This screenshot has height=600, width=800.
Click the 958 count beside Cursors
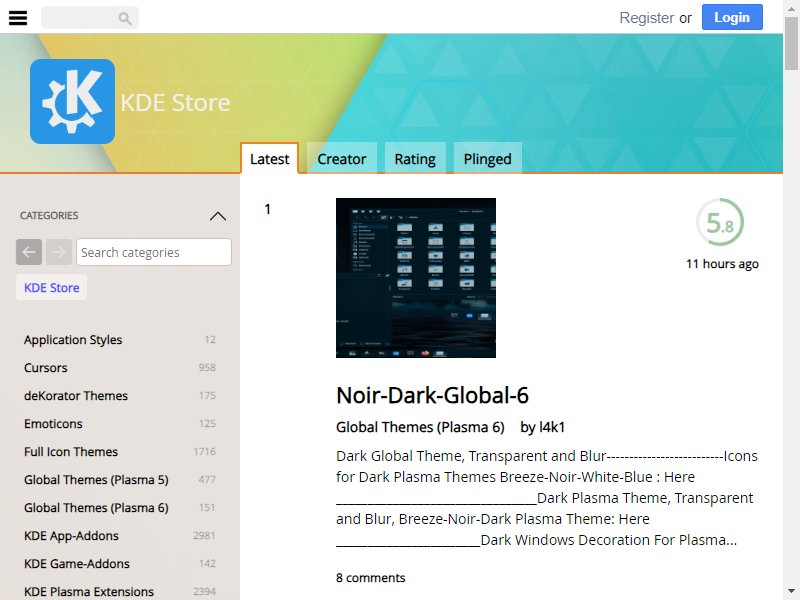[207, 367]
